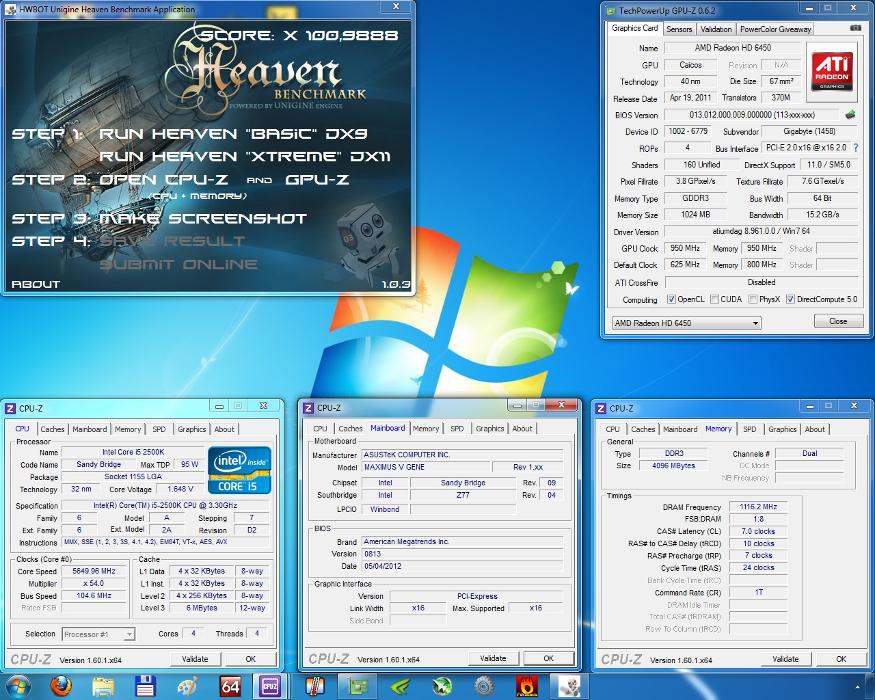Click RUN HEAVEN "BASIC" DX9
The image size is (875, 700).
pos(233,134)
